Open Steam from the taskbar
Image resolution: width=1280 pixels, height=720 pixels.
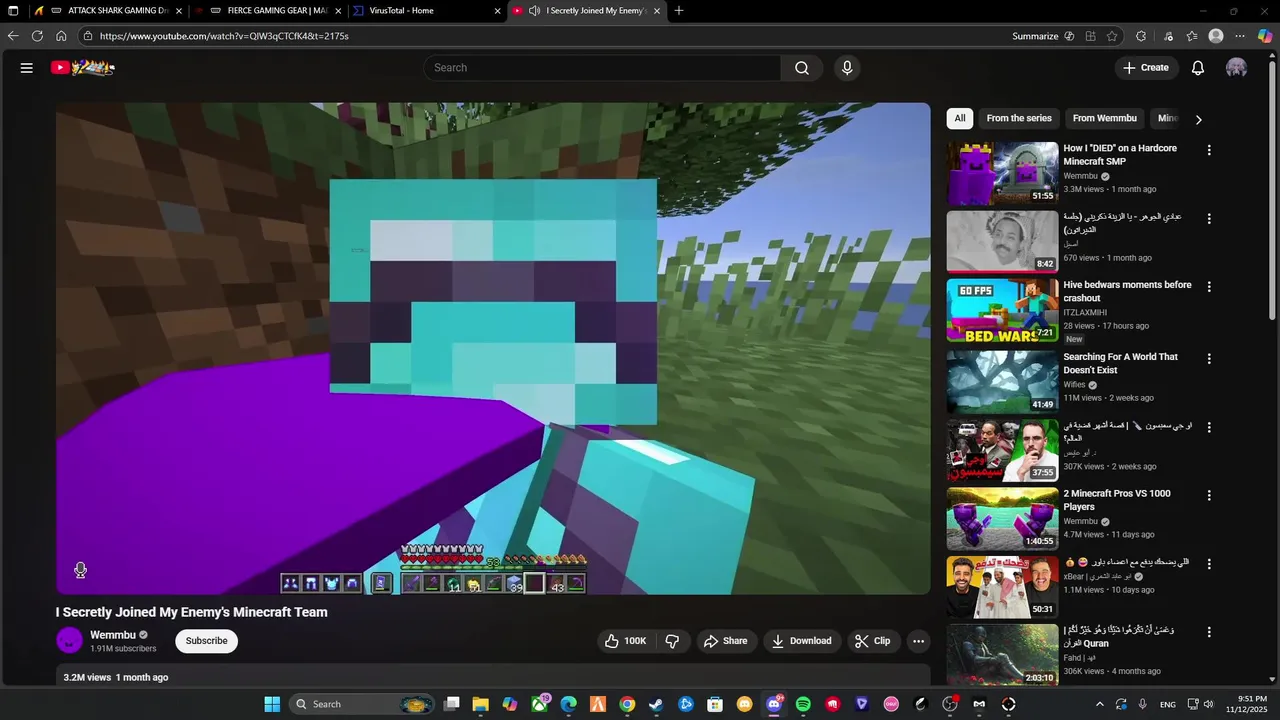click(x=656, y=704)
